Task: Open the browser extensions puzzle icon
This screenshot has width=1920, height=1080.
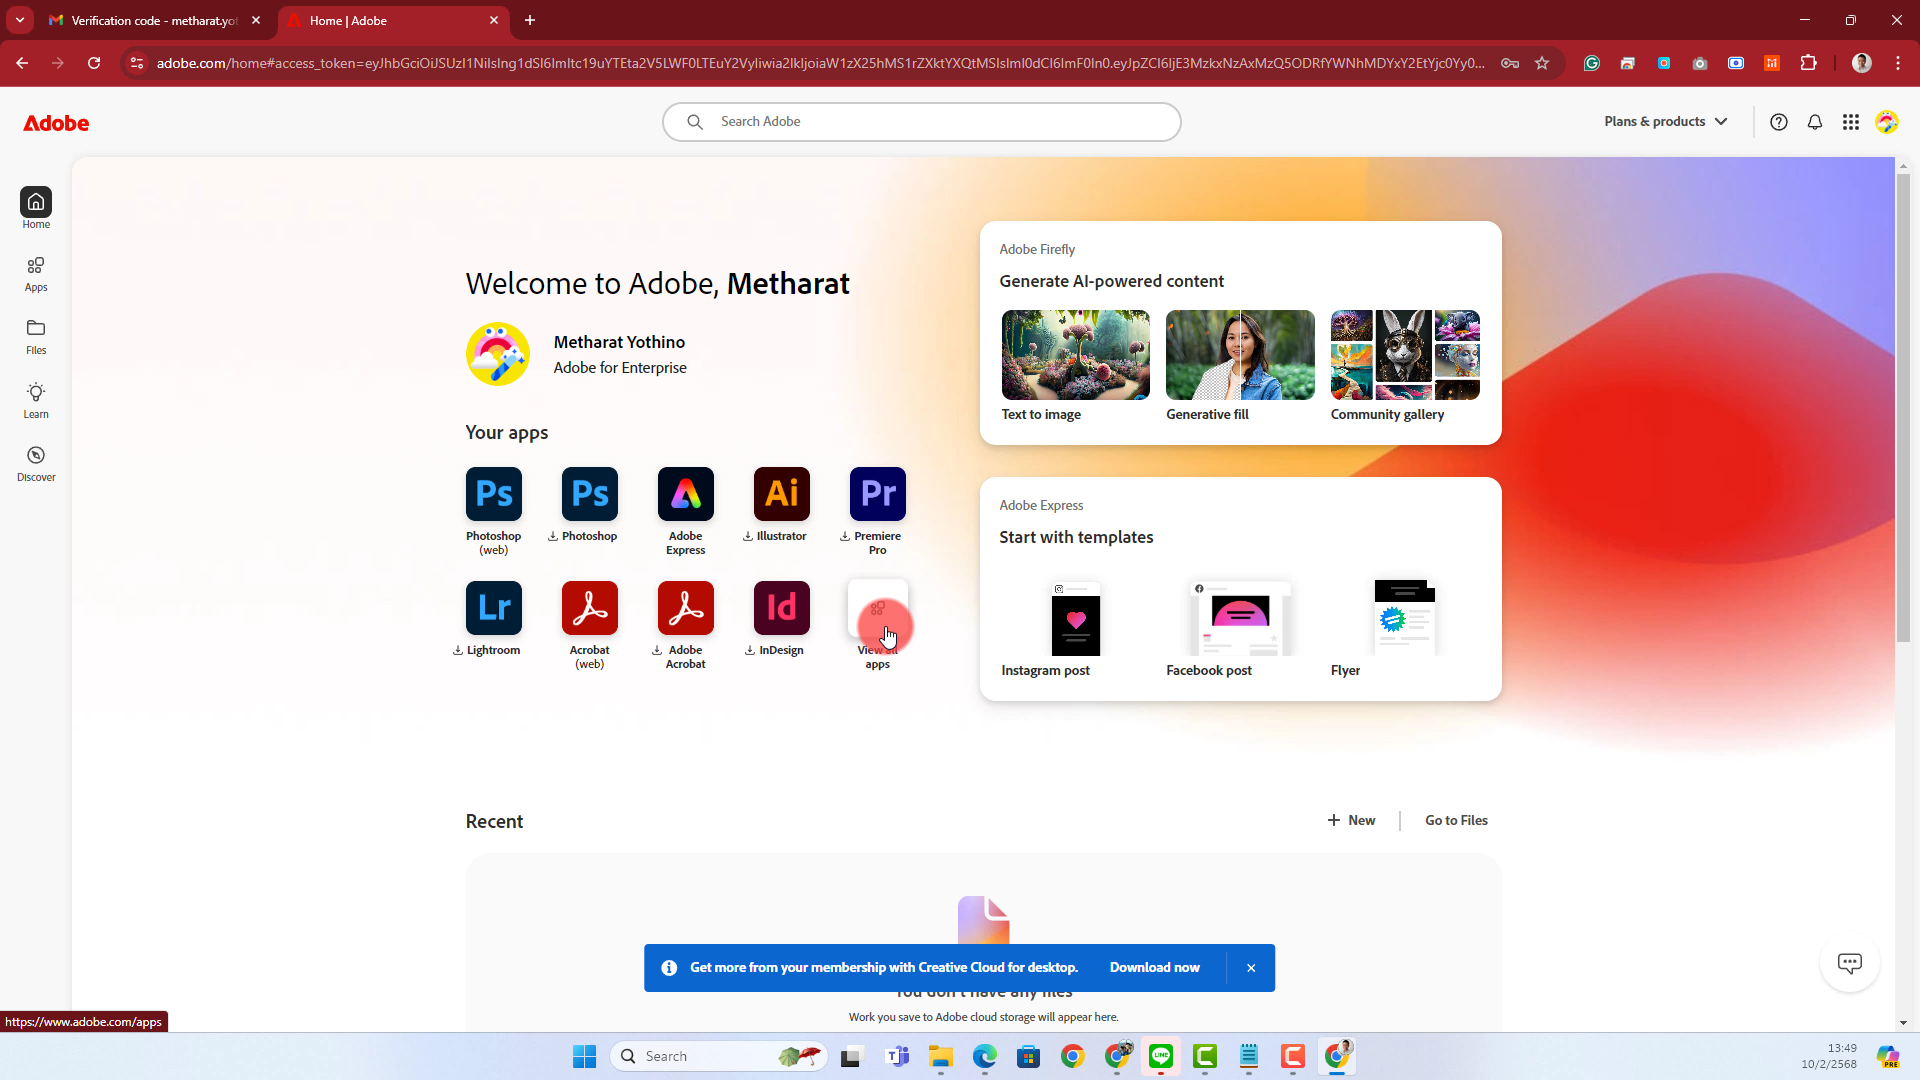Action: click(x=1808, y=63)
